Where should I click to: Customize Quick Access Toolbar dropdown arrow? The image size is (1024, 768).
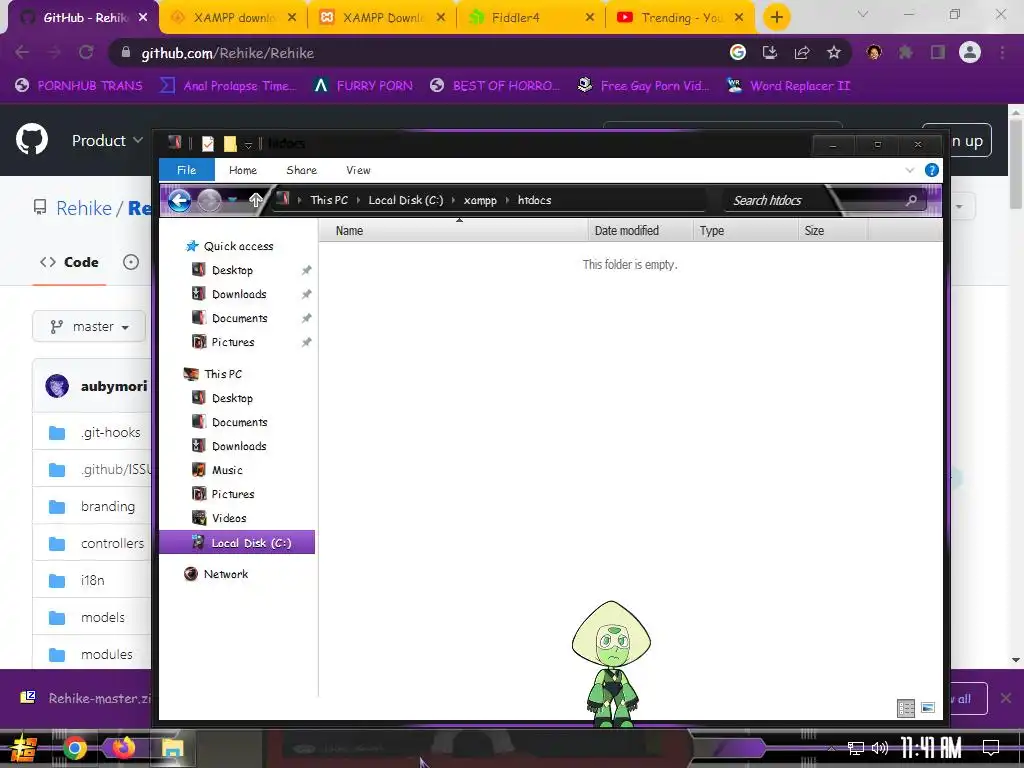(x=248, y=144)
